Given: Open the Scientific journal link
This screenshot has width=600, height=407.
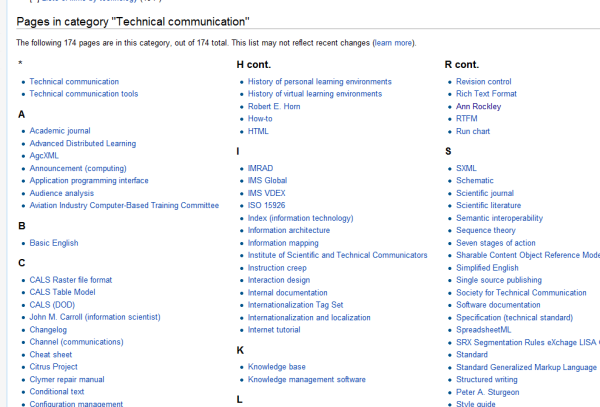Looking at the screenshot, I should [x=484, y=193].
